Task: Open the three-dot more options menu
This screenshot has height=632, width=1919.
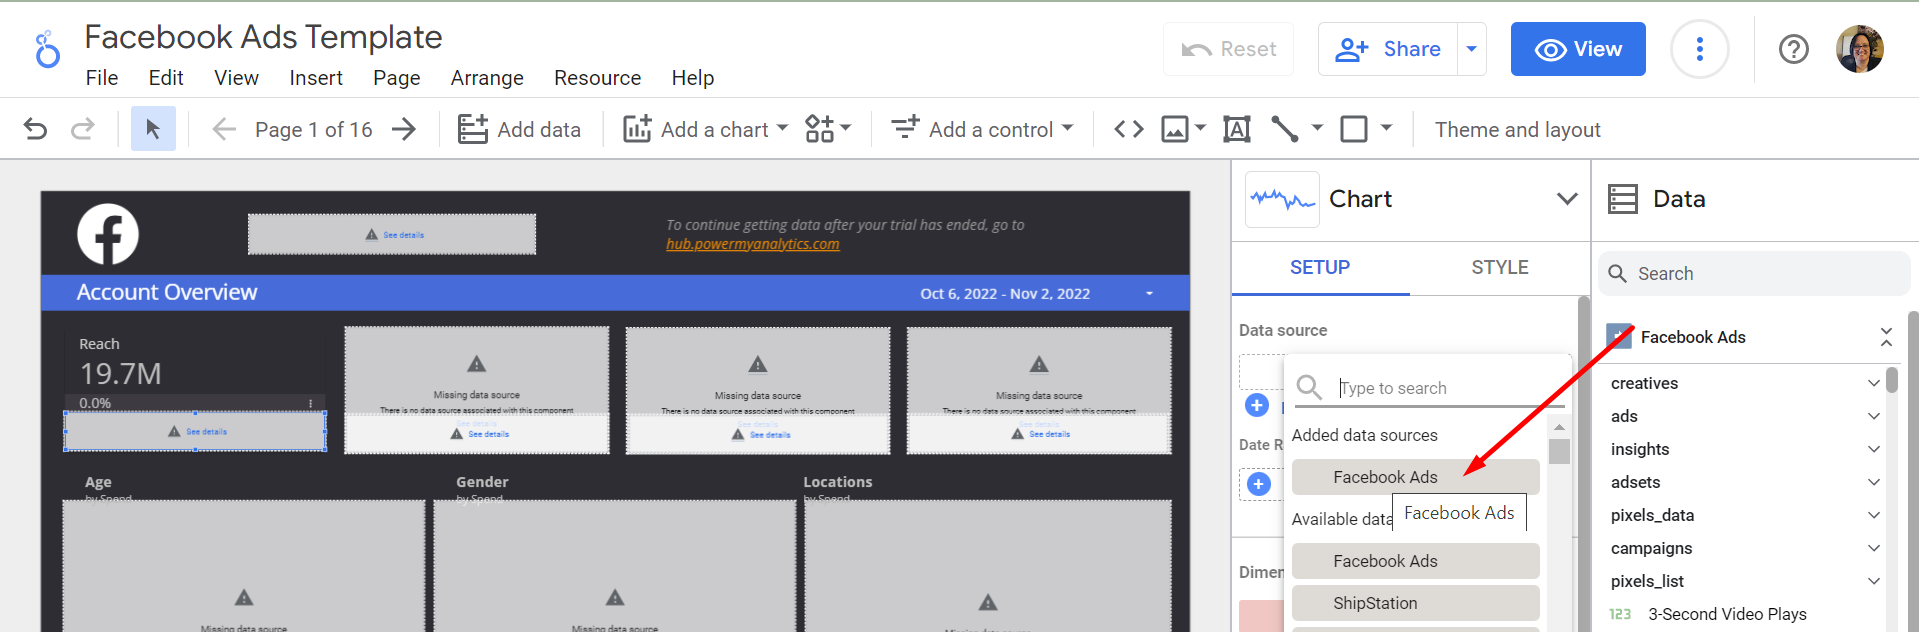Action: pos(1699,49)
